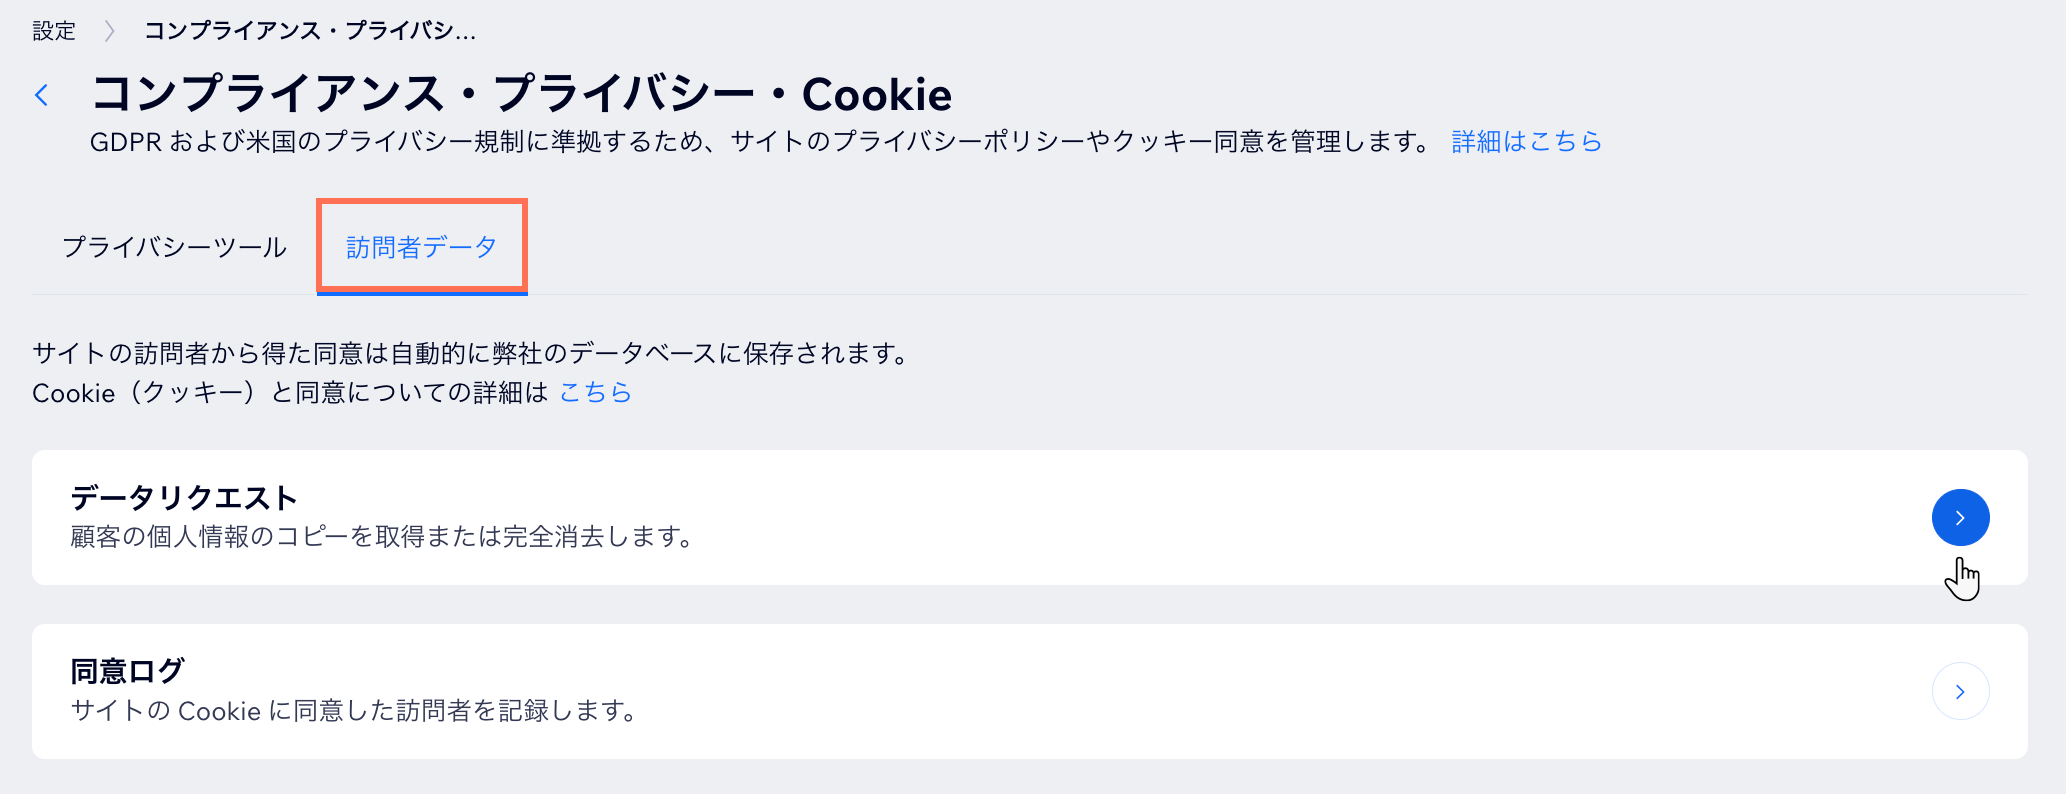Switch to the プライバシーツール tab
Screen dimensions: 2066x794
point(175,247)
